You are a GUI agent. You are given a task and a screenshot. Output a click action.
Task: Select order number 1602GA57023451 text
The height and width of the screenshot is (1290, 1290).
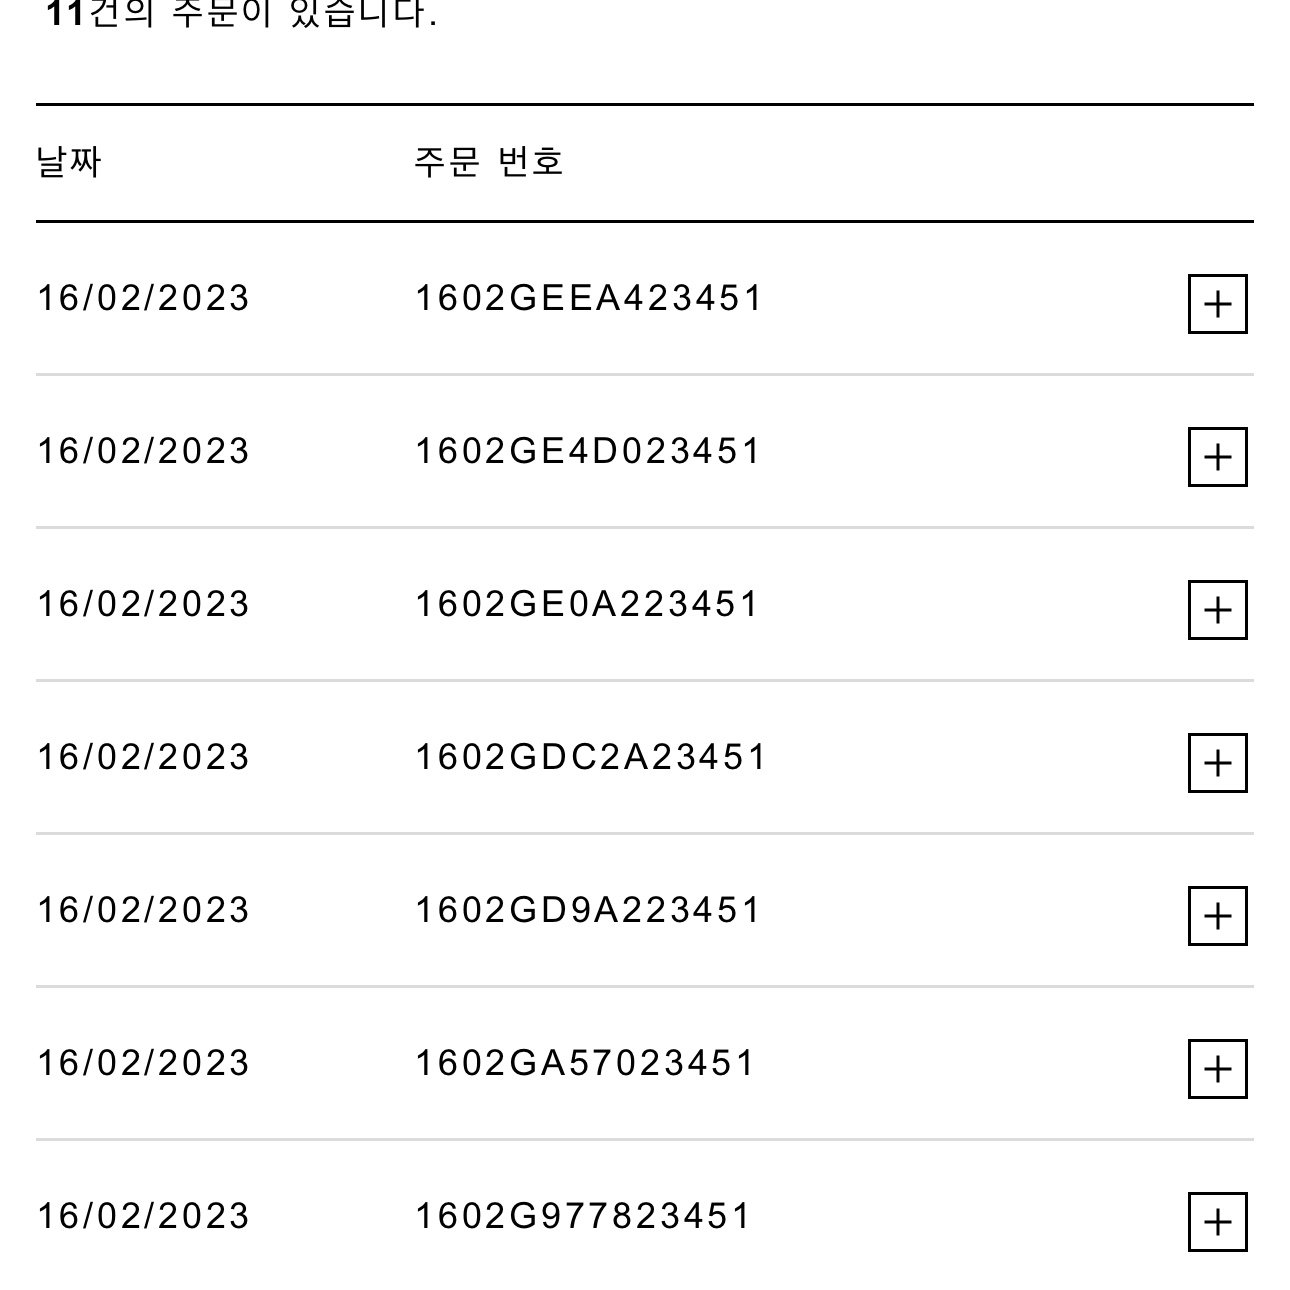pos(585,1063)
